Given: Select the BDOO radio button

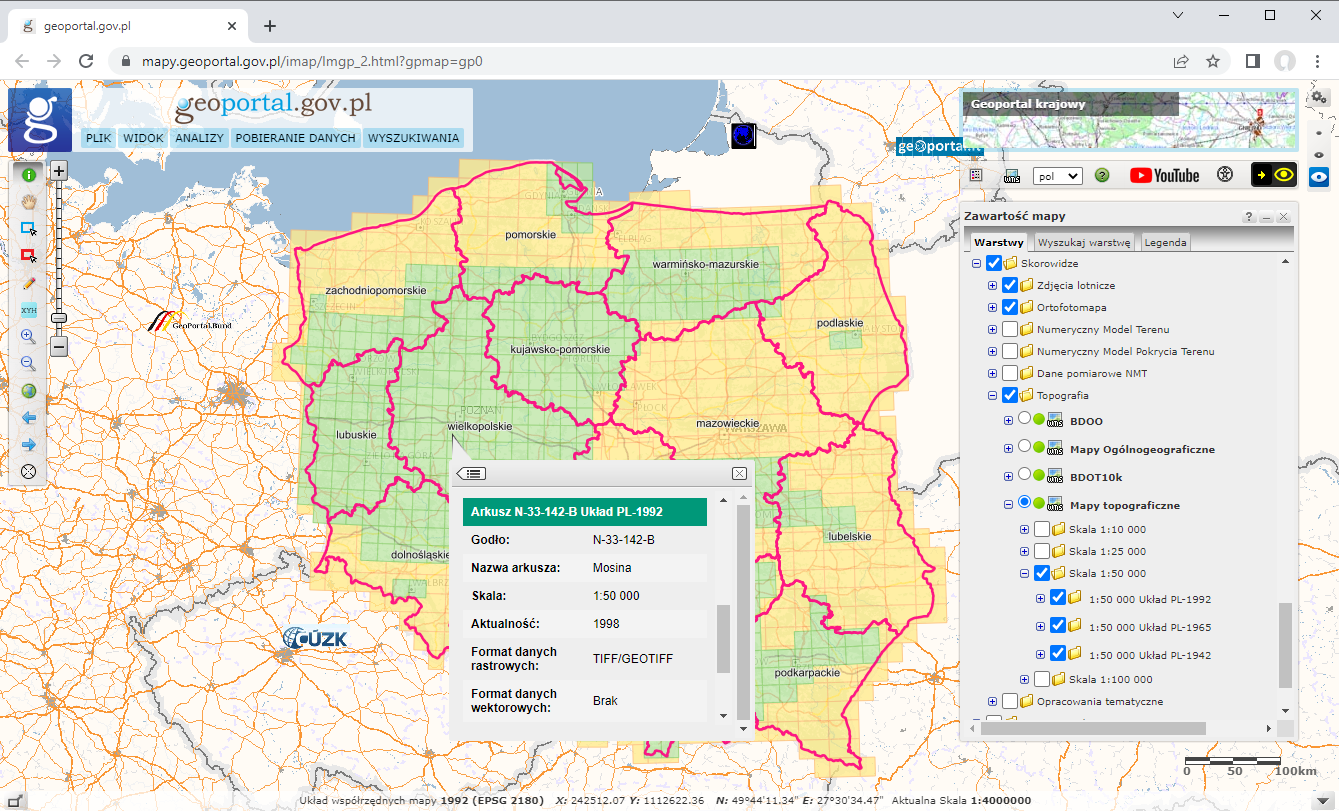Looking at the screenshot, I should (1023, 420).
